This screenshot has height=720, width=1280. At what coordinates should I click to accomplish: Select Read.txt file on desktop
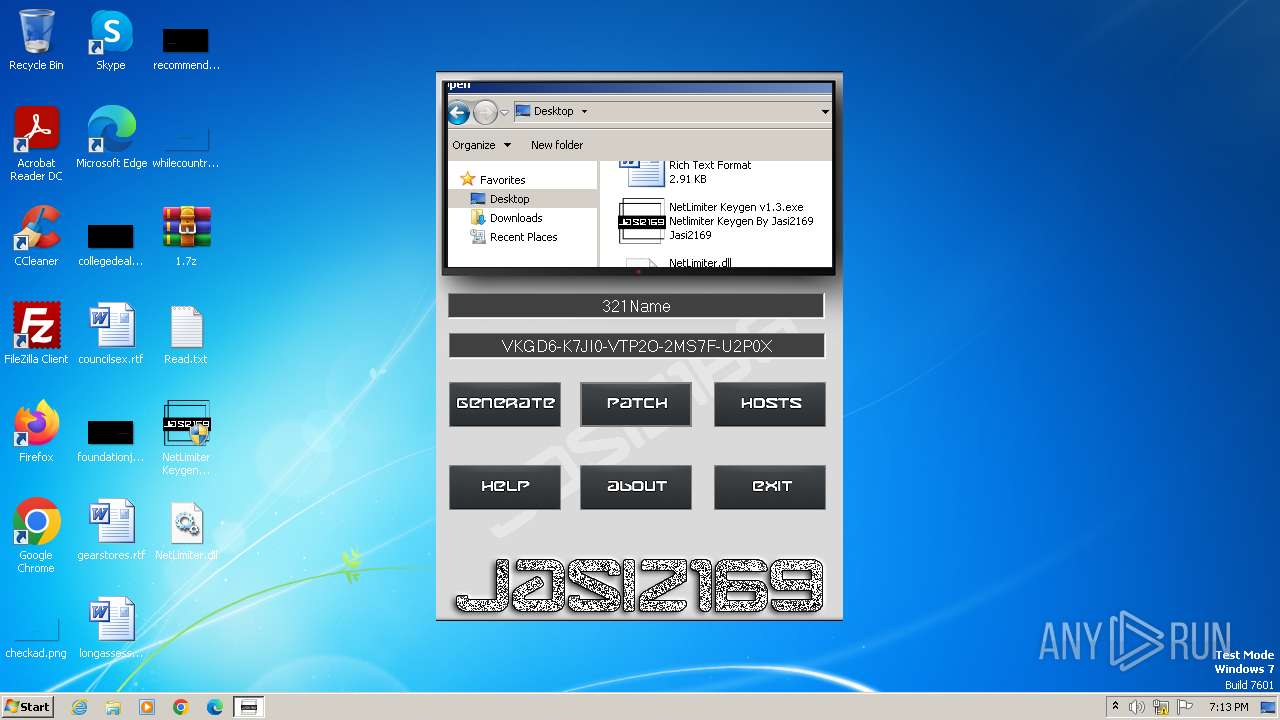[186, 333]
